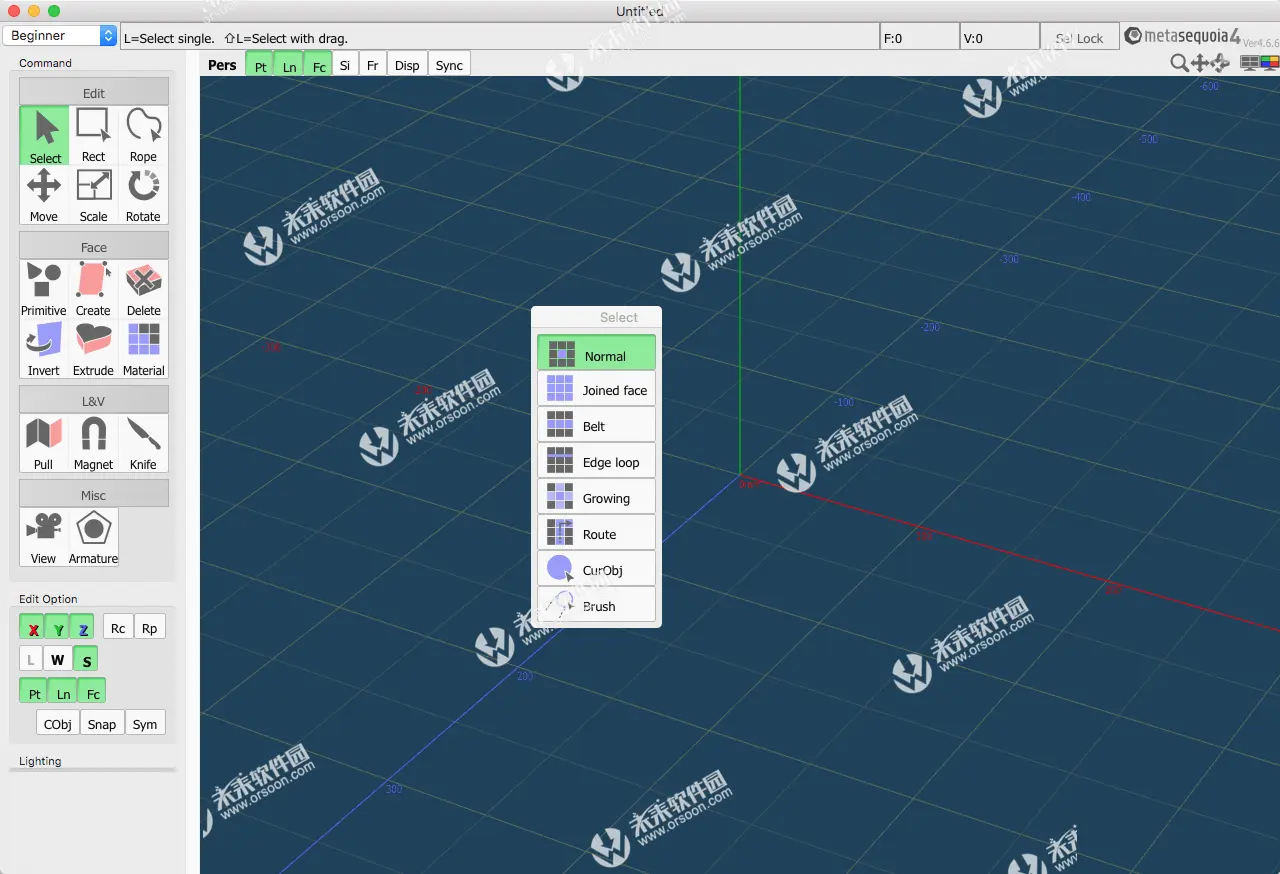This screenshot has height=874, width=1280.
Task: Click the magnifier zoom view icon
Action: coord(1180,63)
